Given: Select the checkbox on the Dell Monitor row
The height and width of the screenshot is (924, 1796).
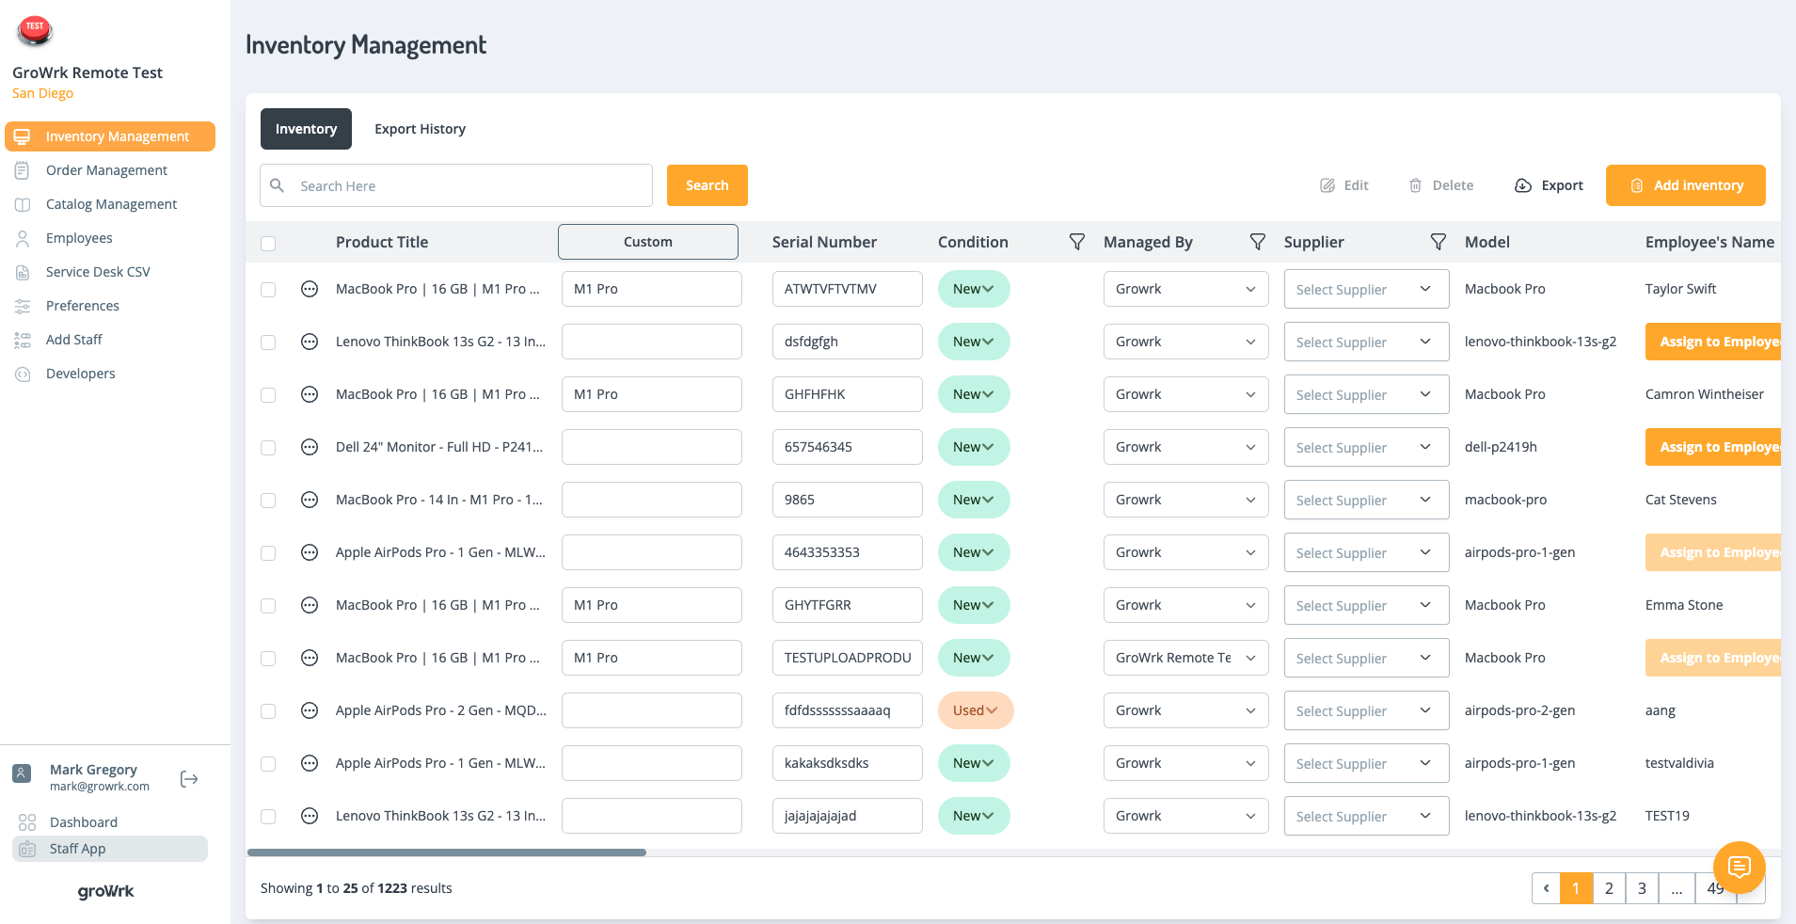Looking at the screenshot, I should [268, 447].
